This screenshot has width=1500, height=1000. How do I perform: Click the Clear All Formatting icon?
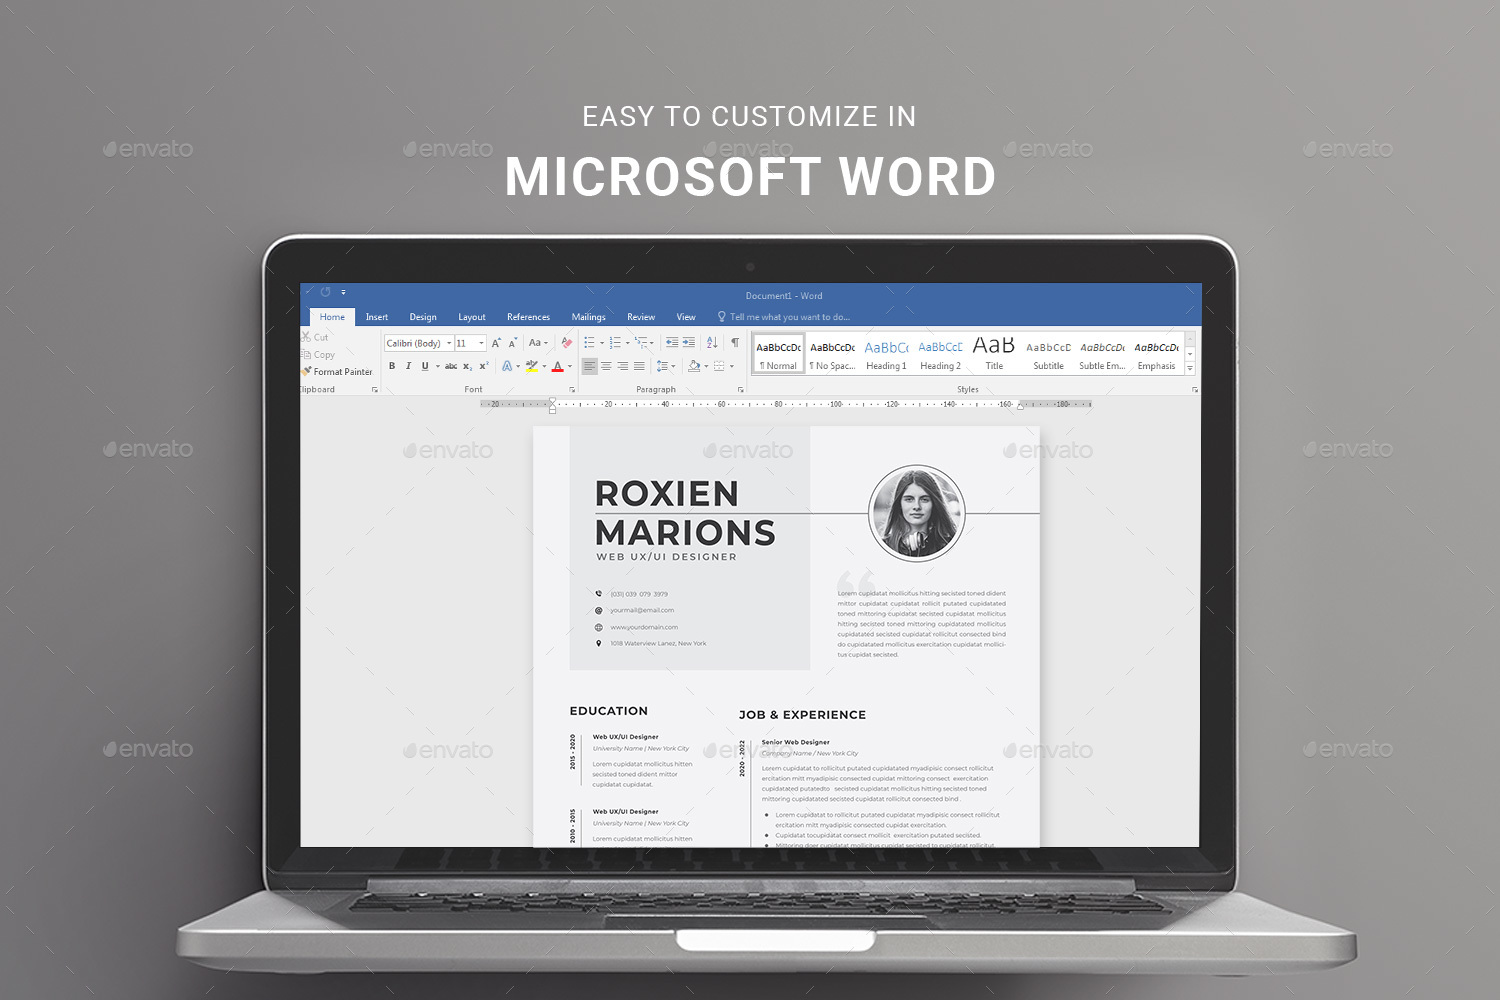(565, 342)
